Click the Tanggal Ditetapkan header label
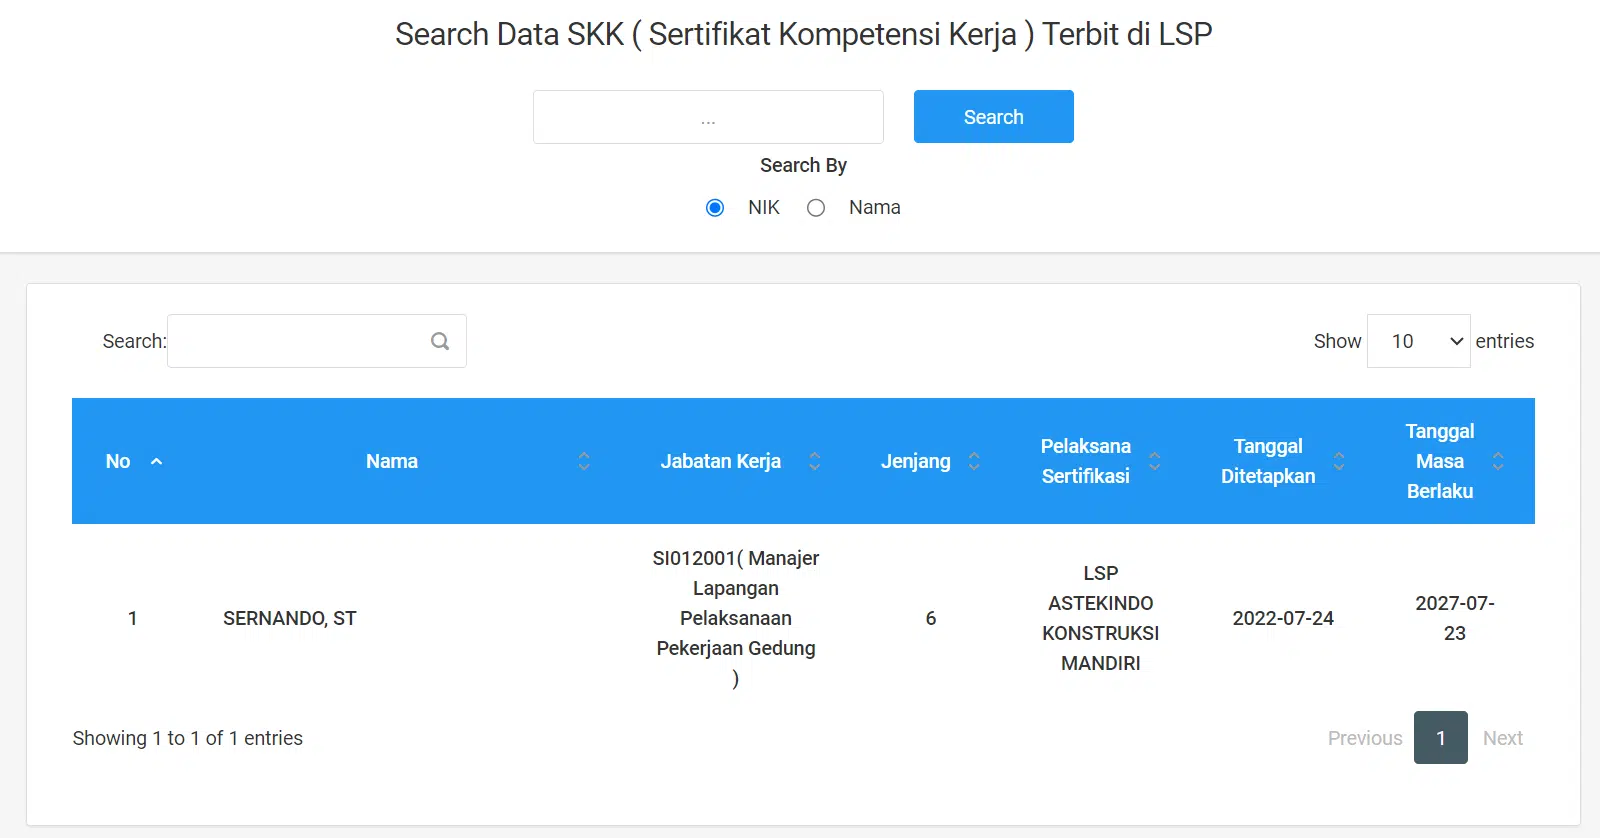 [x=1268, y=461]
